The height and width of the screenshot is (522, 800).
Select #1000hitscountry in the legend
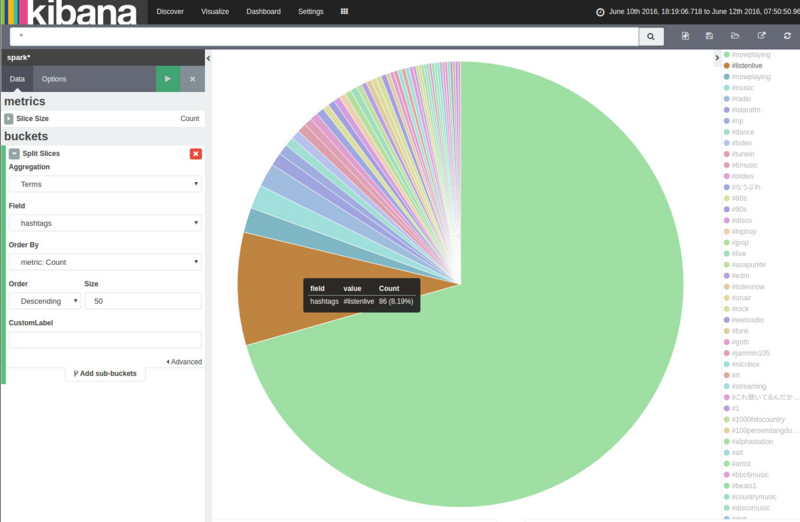758,419
